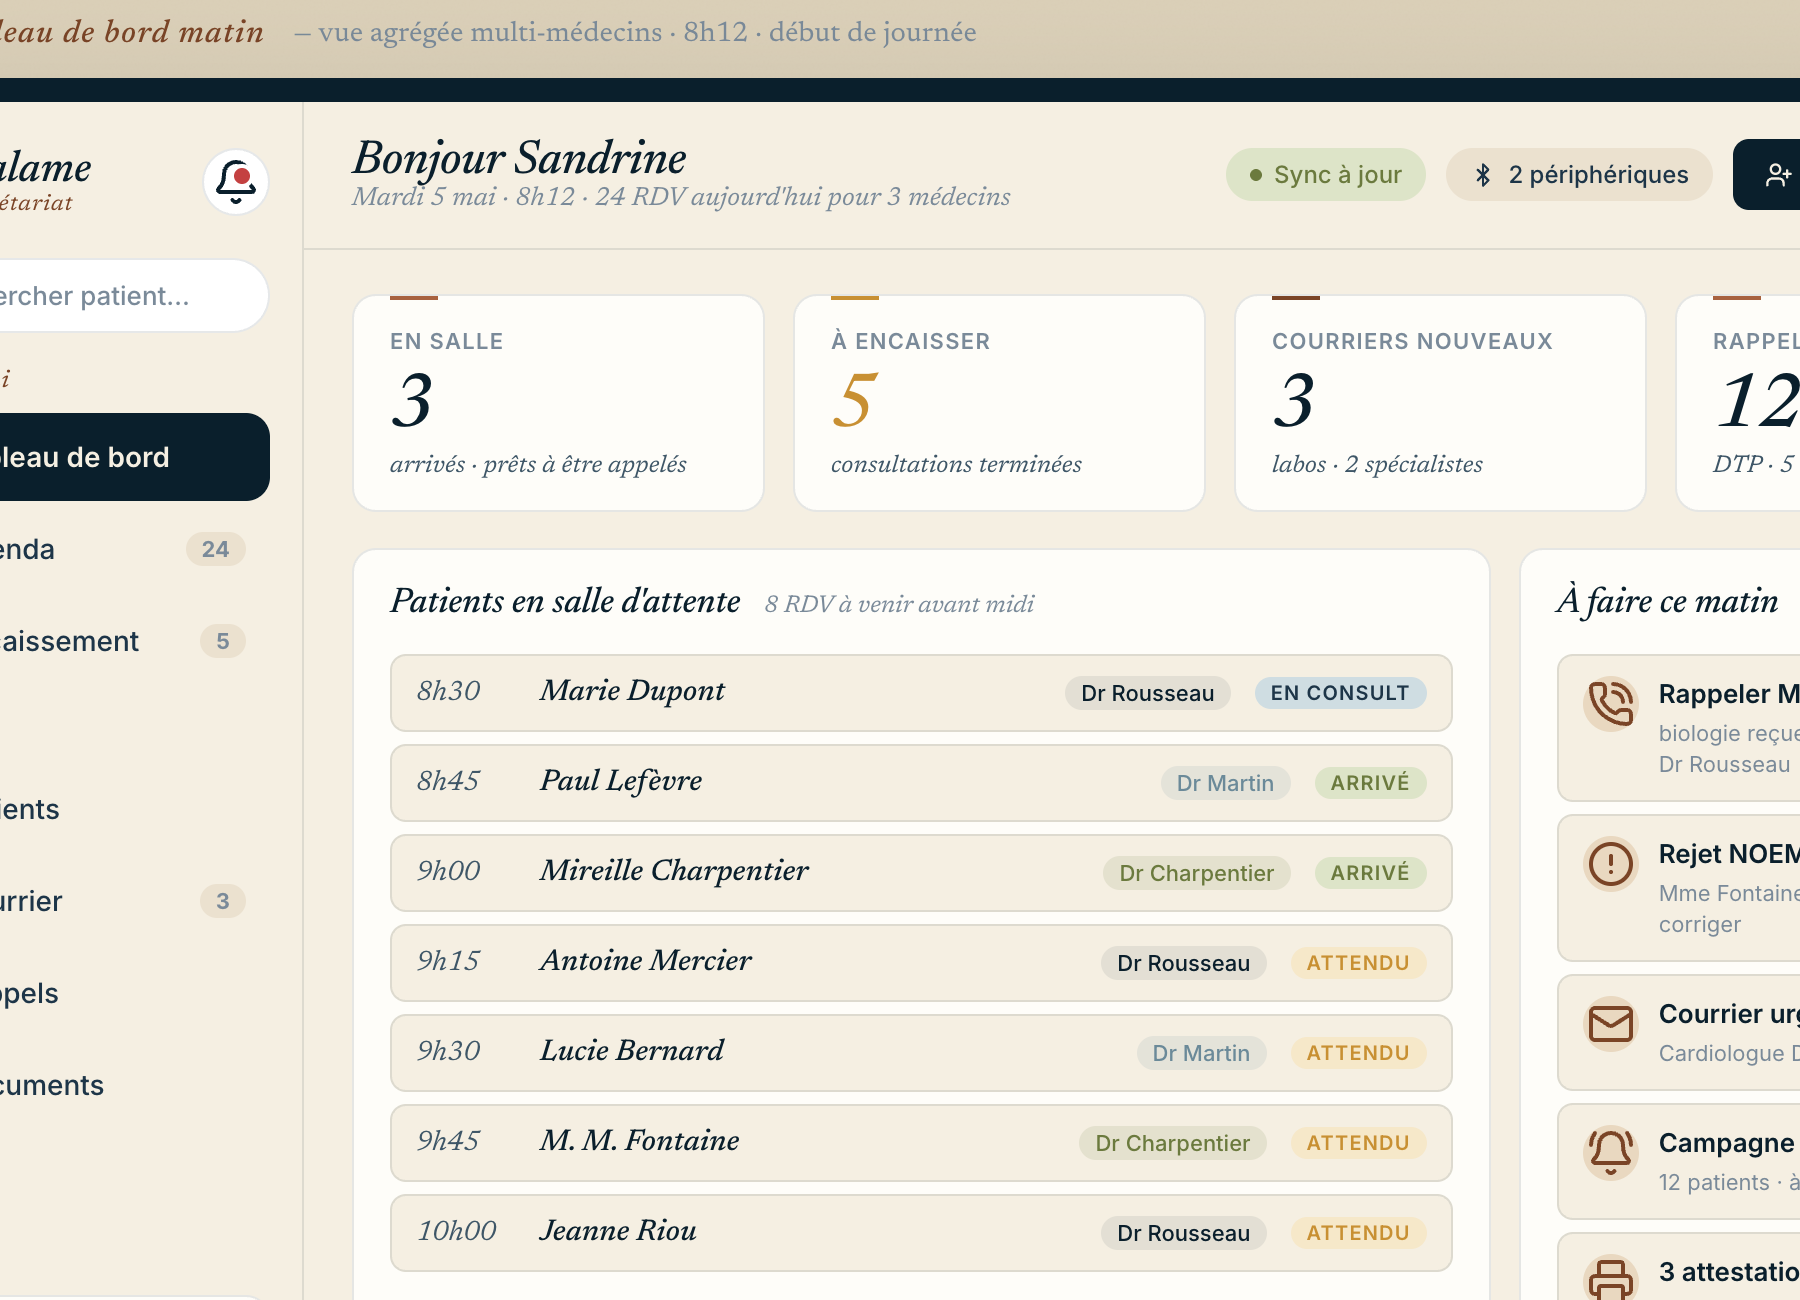Click the ARRIVÉ badge for Paul Lefèvre
Screen dimensions: 1800x1300
1370,783
